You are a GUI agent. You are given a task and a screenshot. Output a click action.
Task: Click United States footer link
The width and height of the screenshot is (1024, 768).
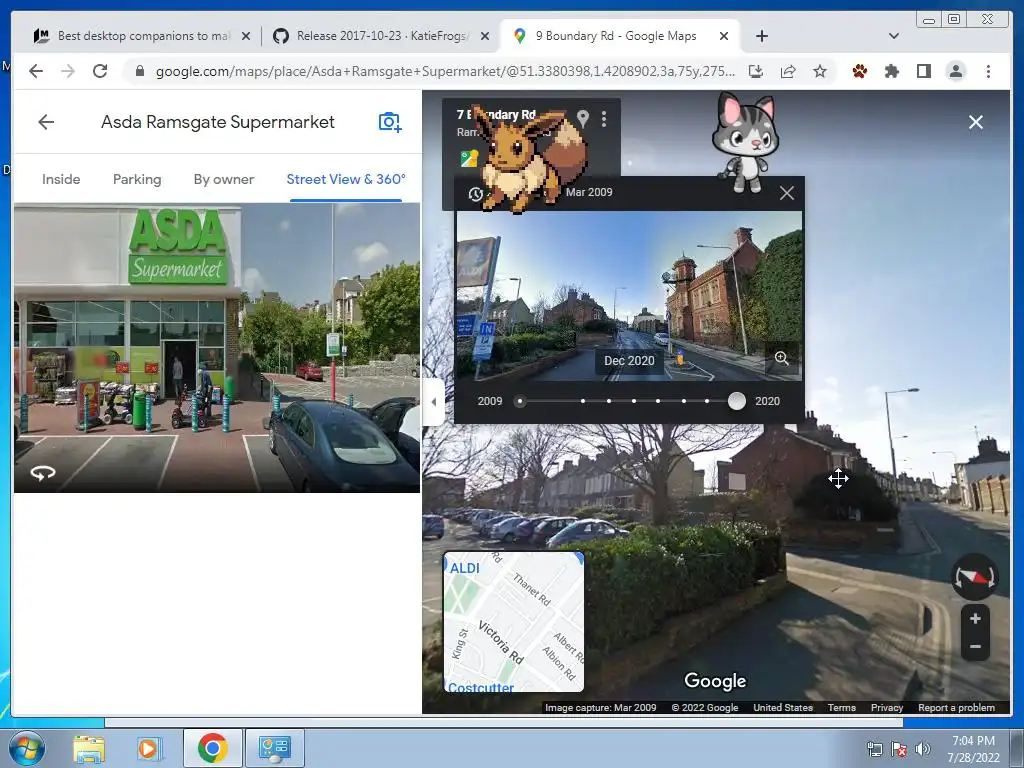coord(783,707)
